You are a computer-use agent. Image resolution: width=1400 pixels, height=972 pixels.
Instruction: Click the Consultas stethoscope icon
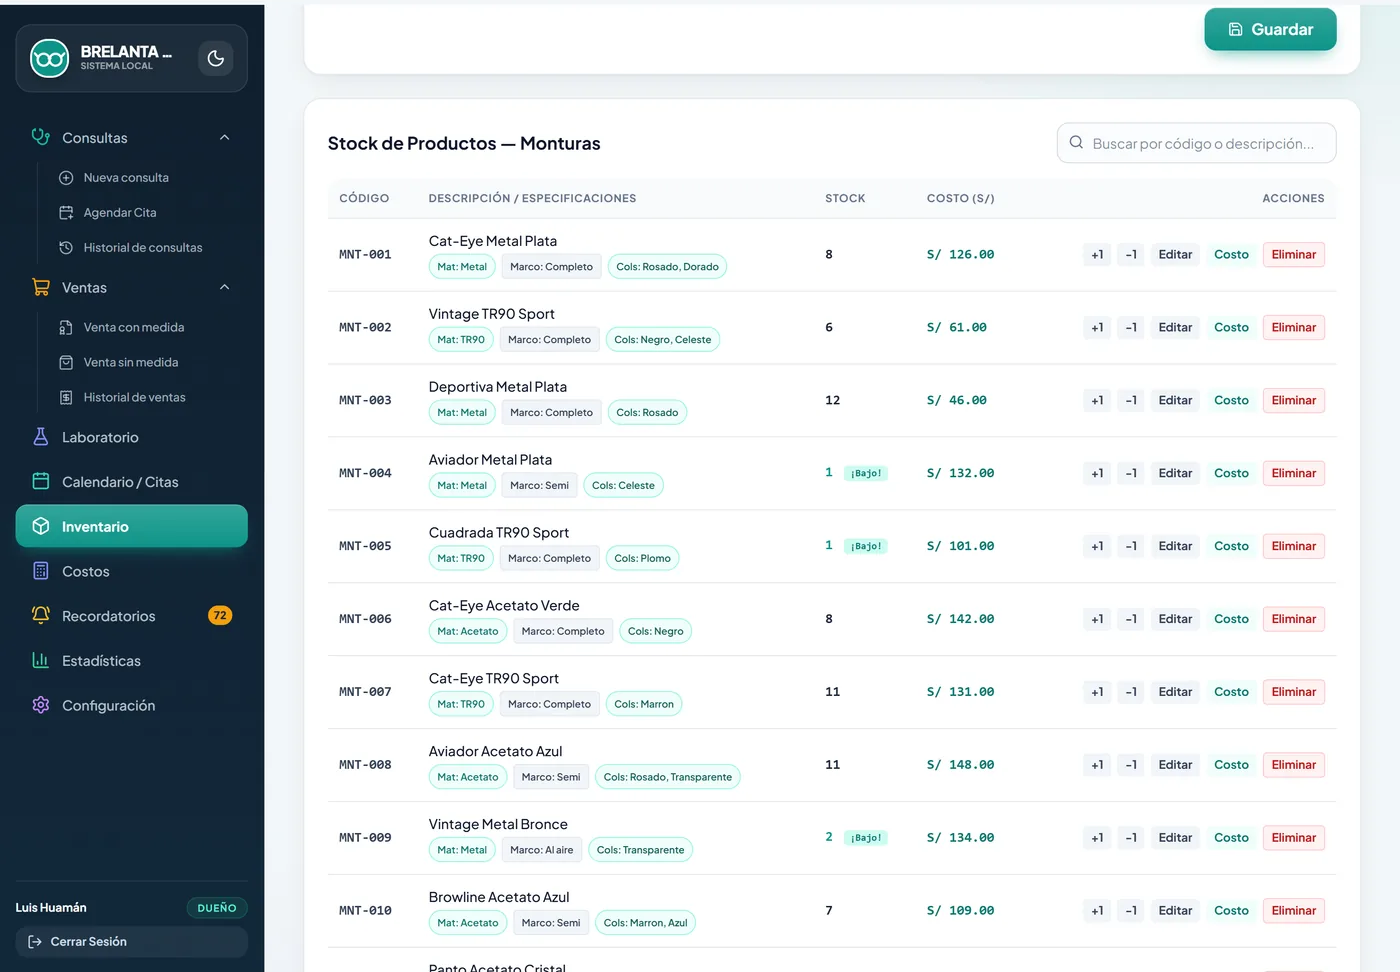click(x=41, y=137)
